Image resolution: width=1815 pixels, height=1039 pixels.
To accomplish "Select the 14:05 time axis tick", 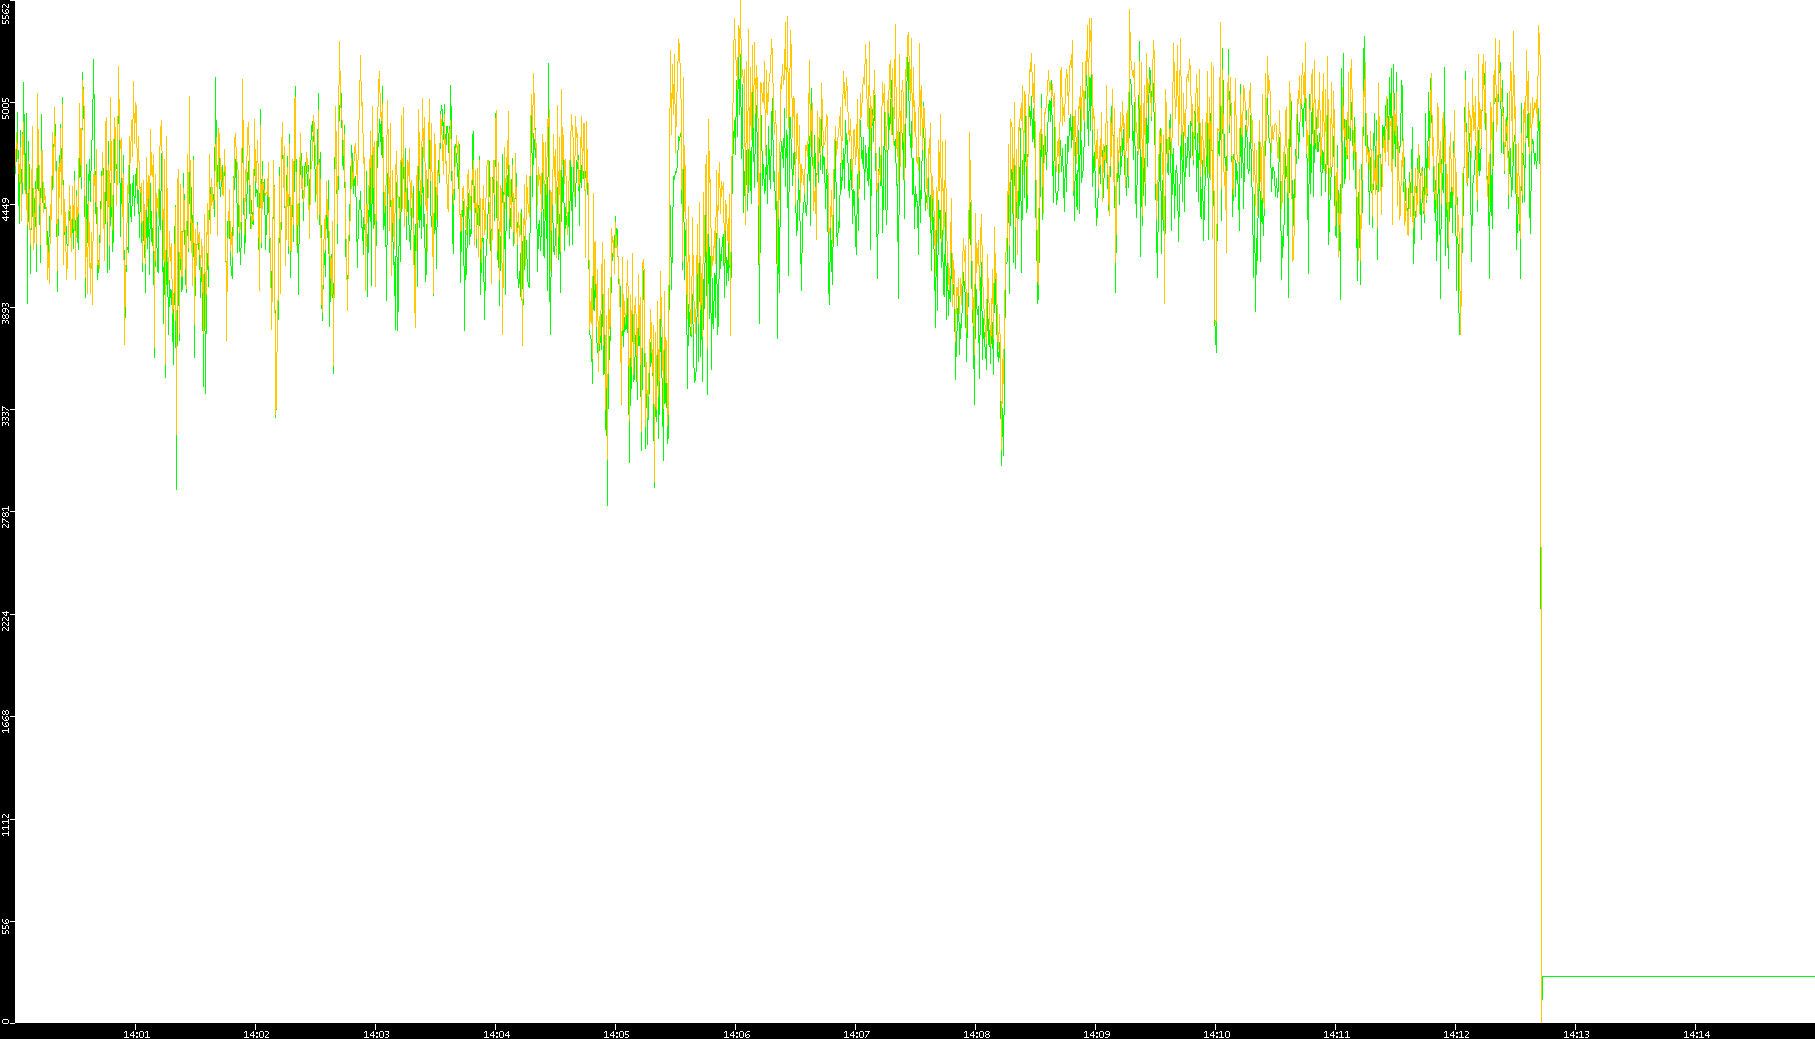I will (616, 1034).
